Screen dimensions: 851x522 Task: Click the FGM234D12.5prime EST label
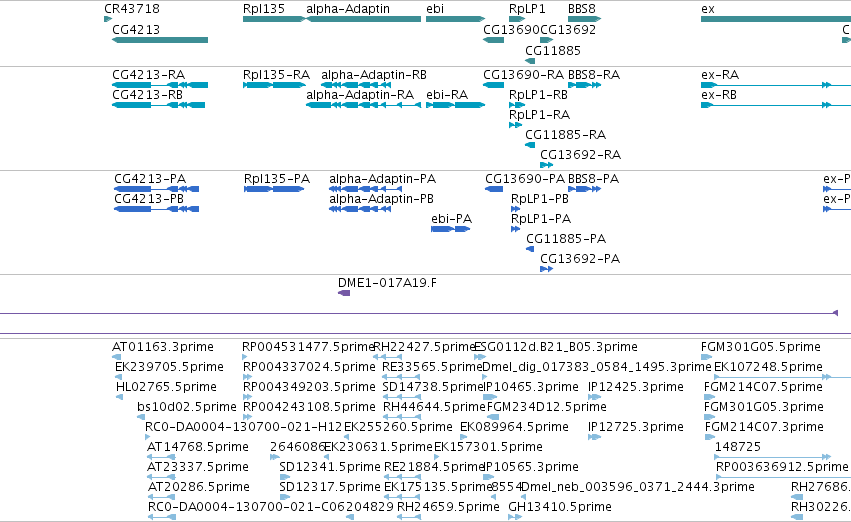pos(547,407)
